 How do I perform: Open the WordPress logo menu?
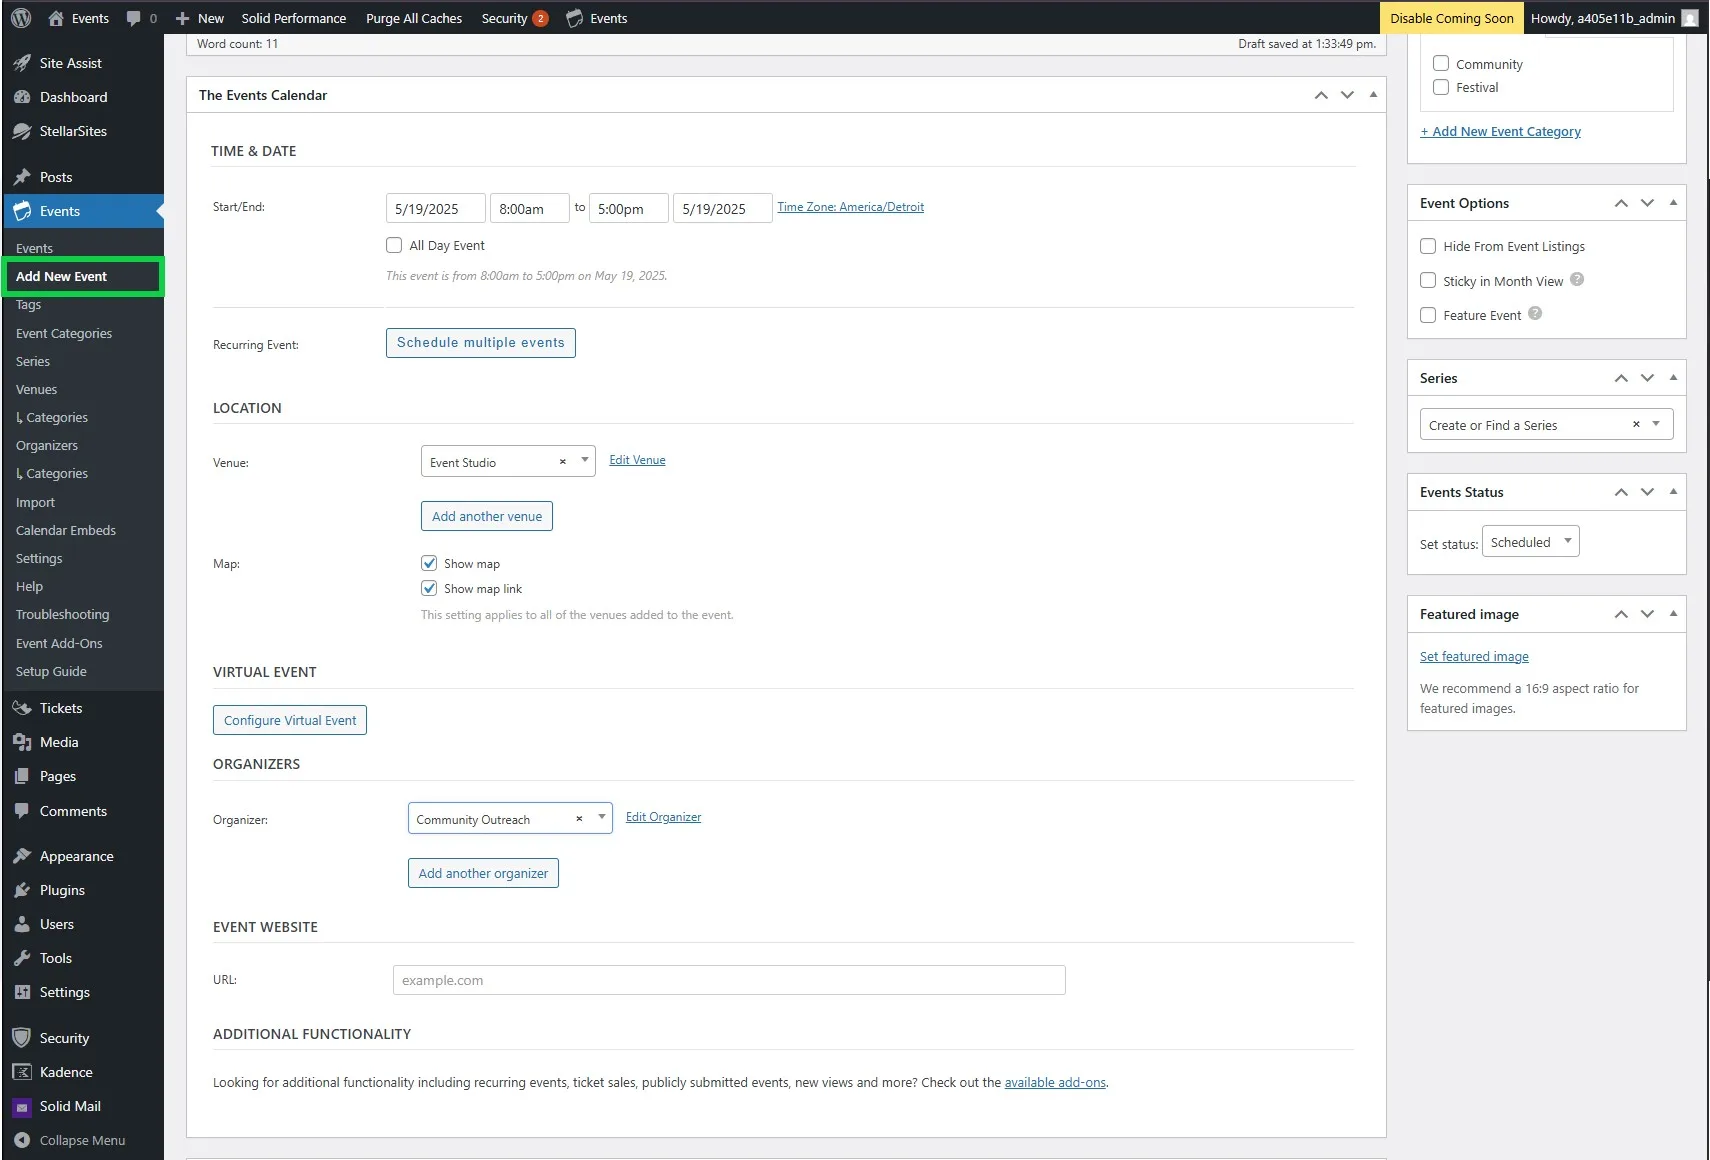pos(20,18)
